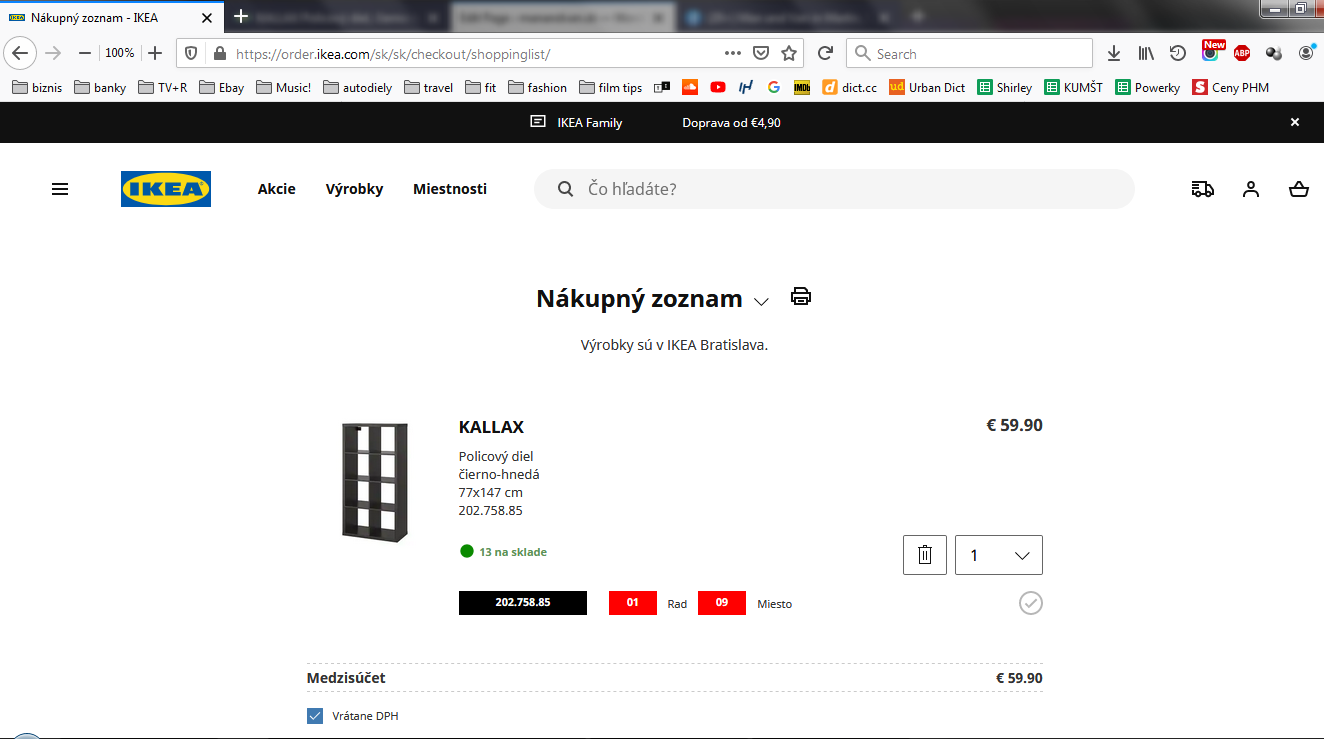Open the YouTube bookmark
1324x739 pixels.
(x=718, y=88)
